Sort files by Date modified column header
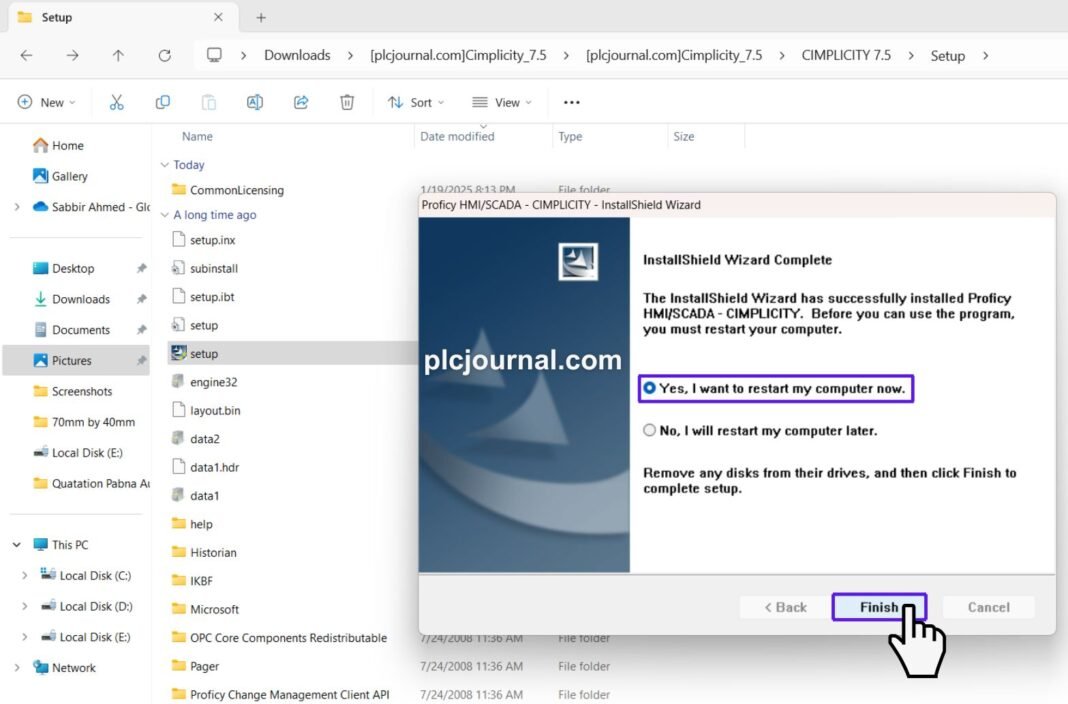1068x704 pixels. (x=457, y=137)
